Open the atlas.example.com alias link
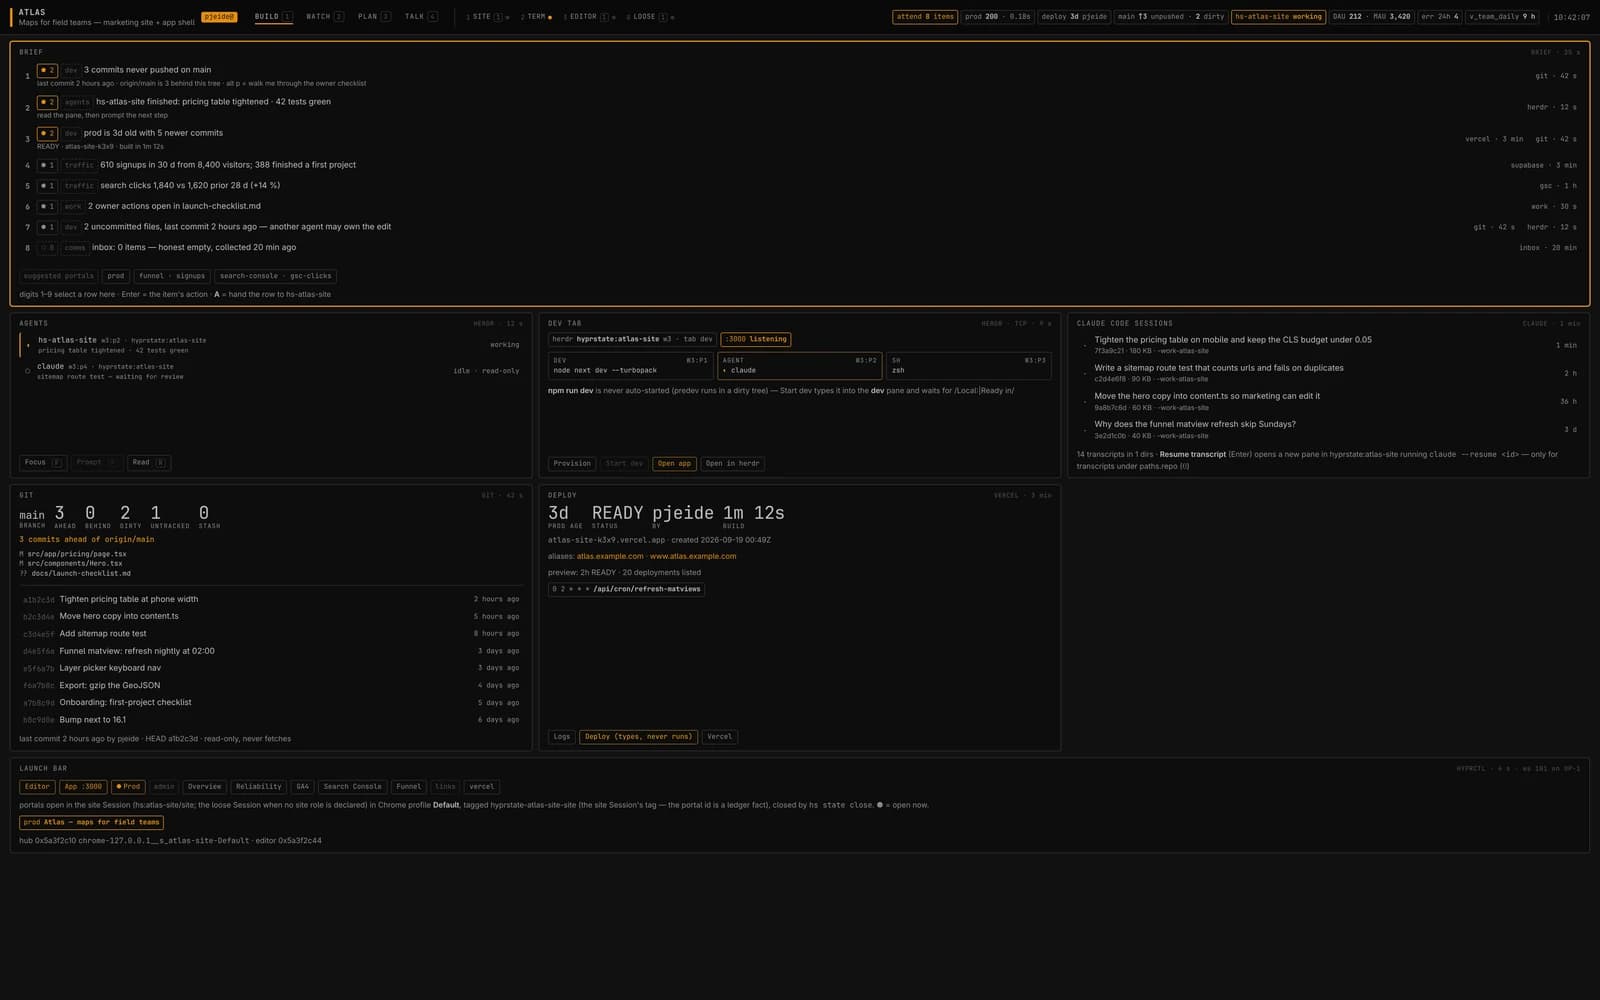This screenshot has height=1000, width=1600. pyautogui.click(x=610, y=557)
